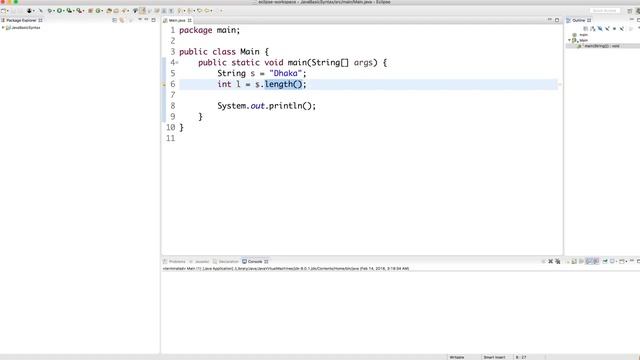
Task: Click the Writable status bar entry
Action: point(457,357)
